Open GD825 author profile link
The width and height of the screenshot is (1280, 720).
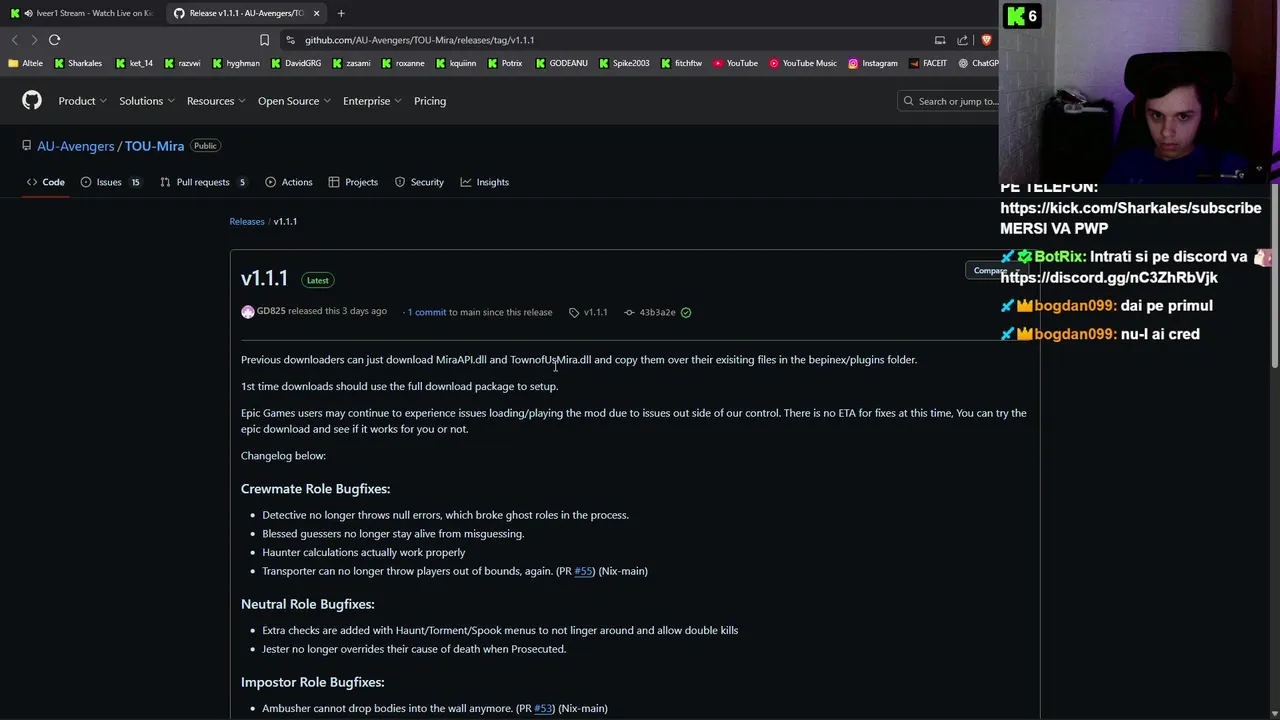[x=271, y=311]
